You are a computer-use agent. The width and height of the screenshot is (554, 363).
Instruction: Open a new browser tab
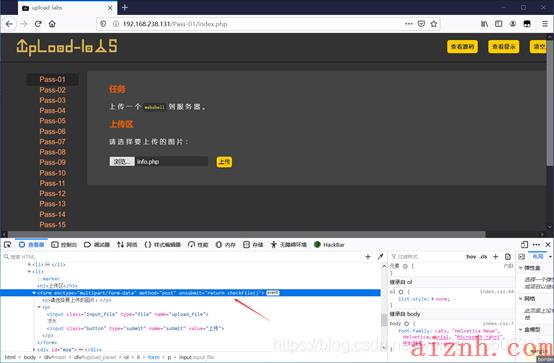click(125, 7)
